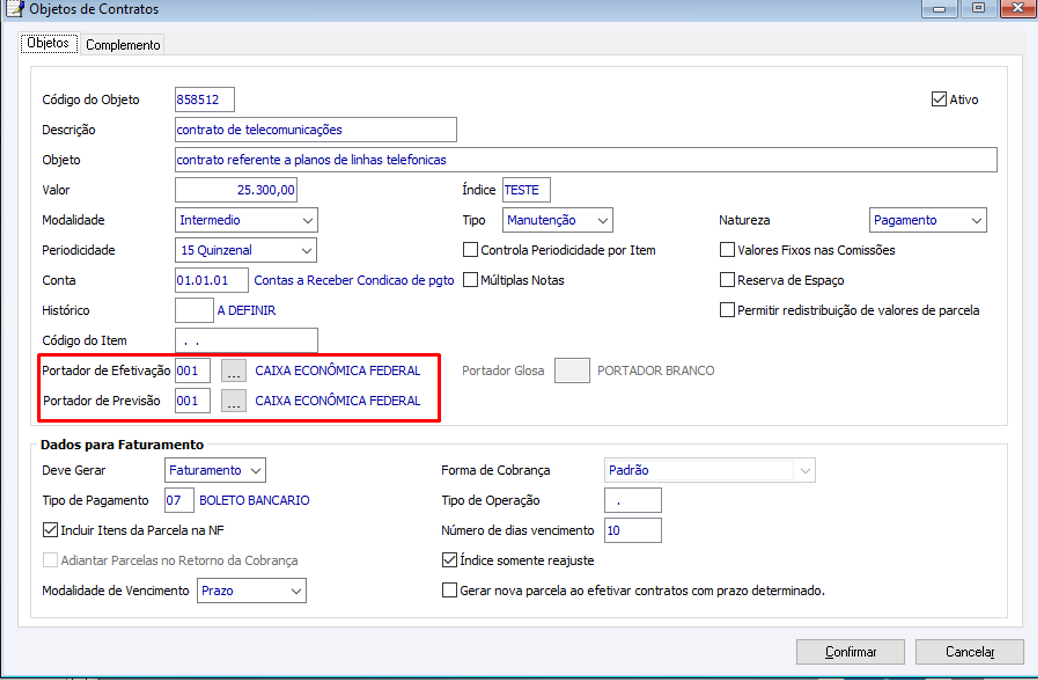Image resolution: width=1038 pixels, height=680 pixels.
Task: Click the Código do Objeto field
Action: [x=205, y=99]
